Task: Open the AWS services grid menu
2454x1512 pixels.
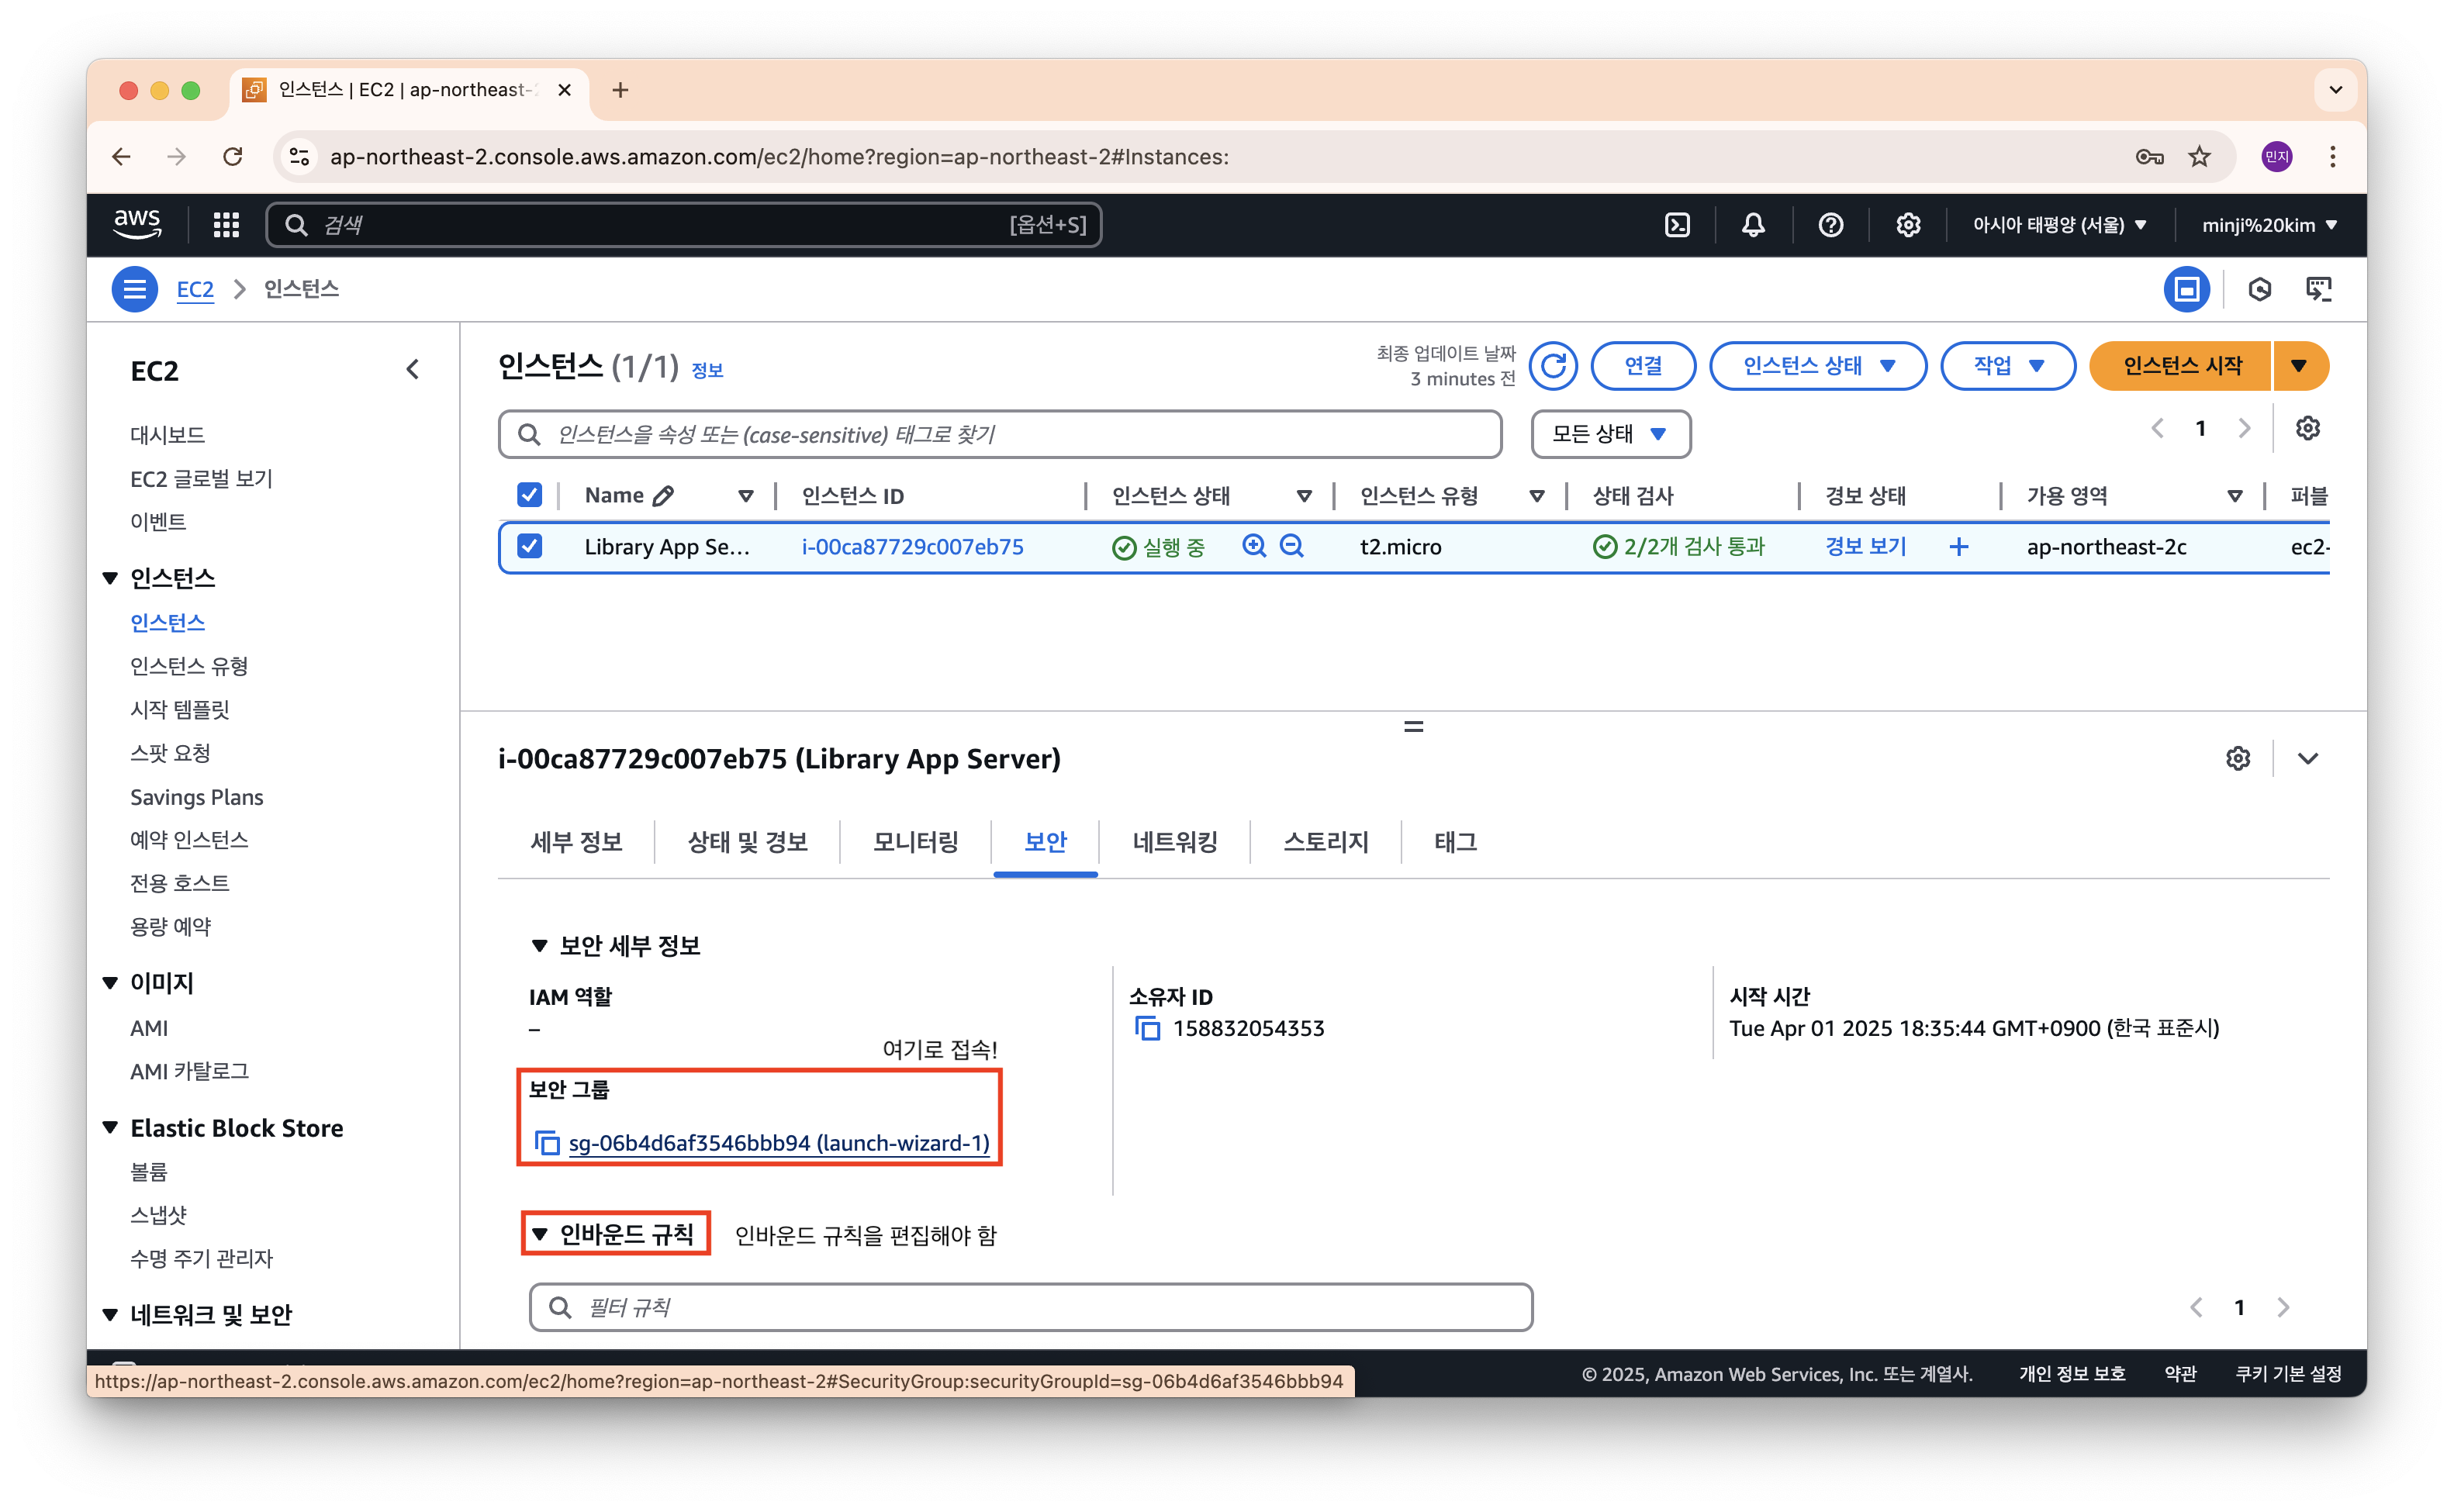Action: coord(226,225)
